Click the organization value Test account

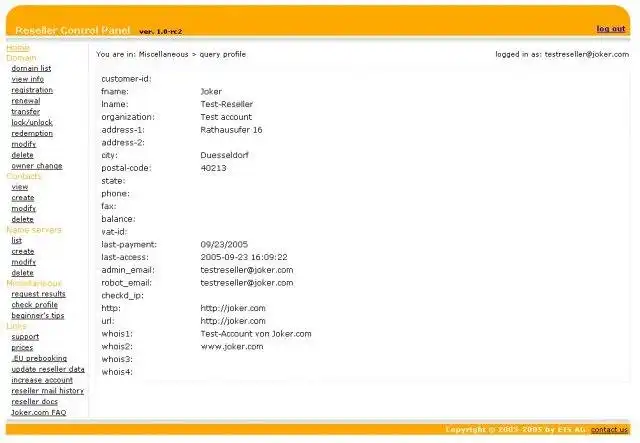pos(226,117)
